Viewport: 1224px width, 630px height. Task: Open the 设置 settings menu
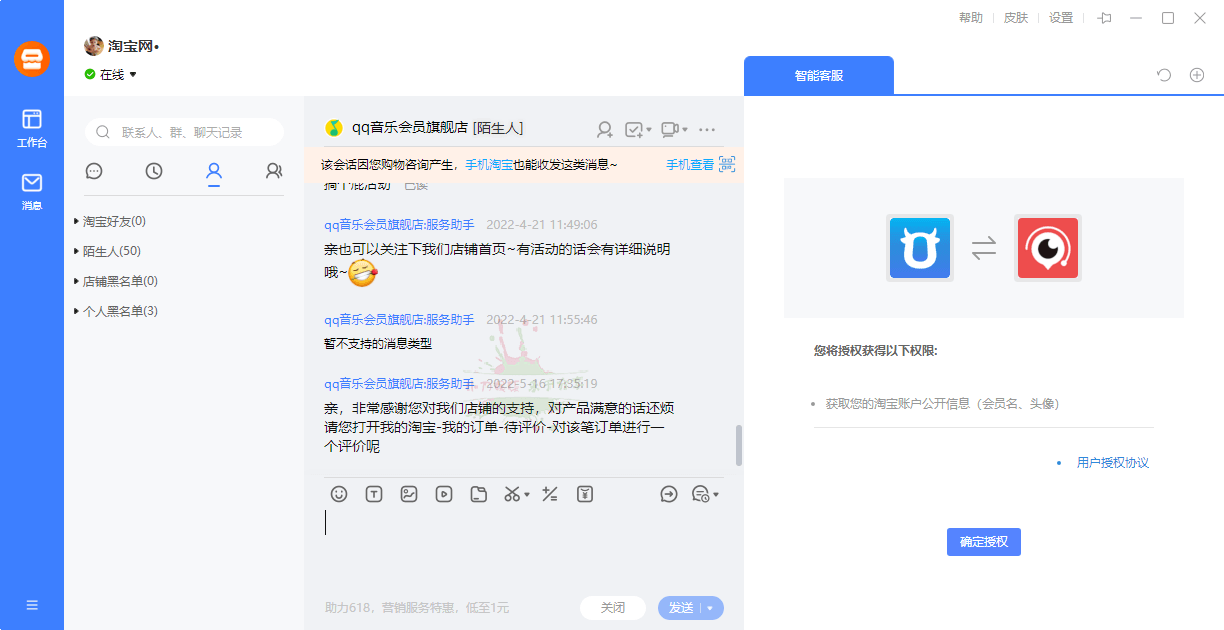(1060, 17)
